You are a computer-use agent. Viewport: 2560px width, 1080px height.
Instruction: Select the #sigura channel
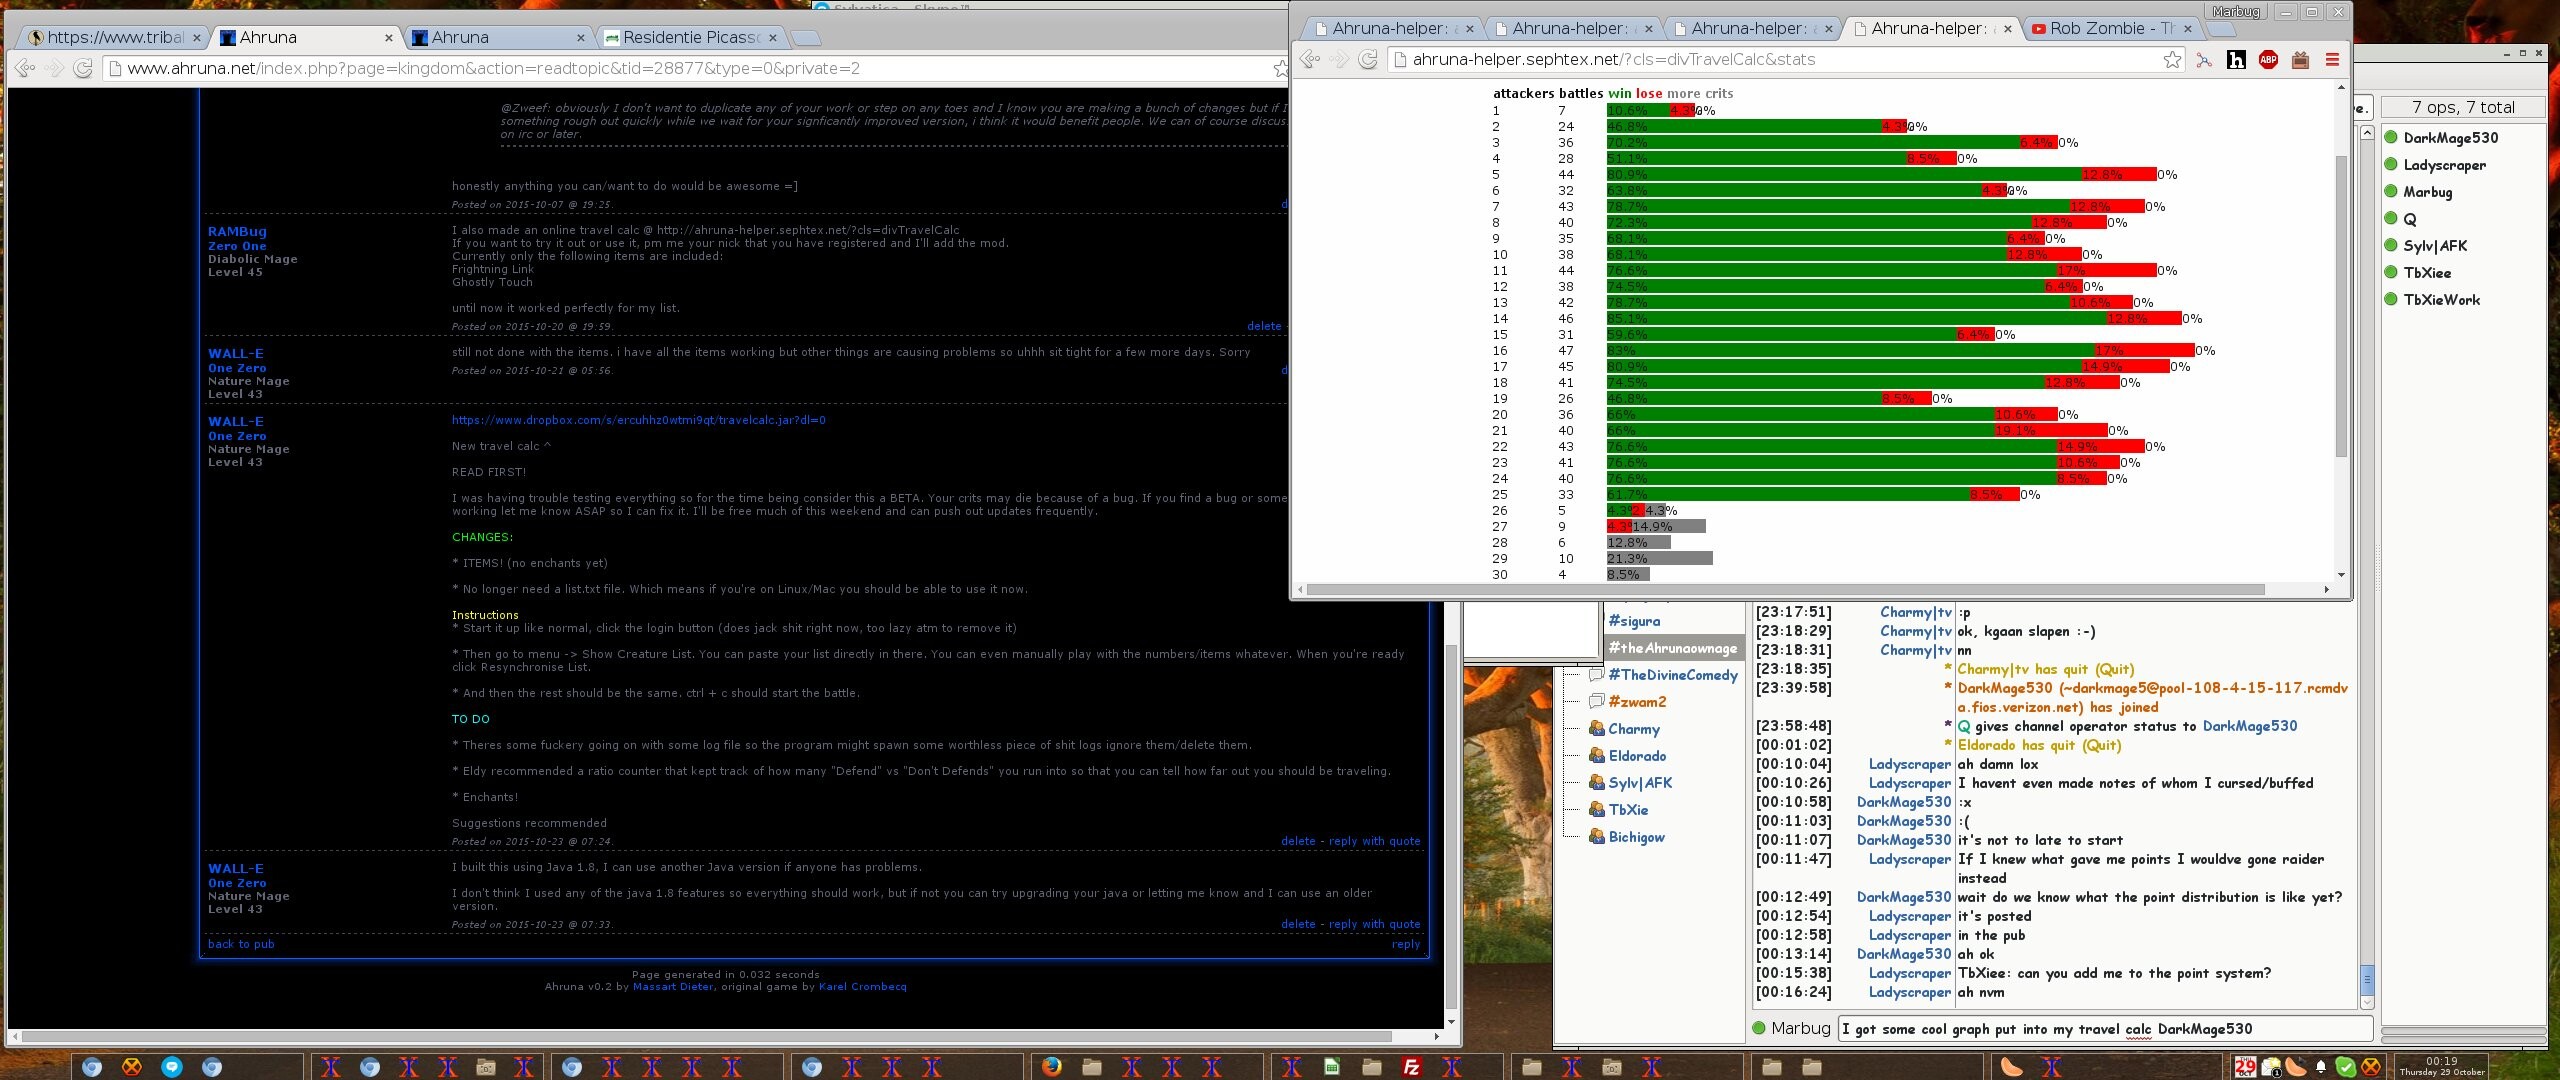1634,621
